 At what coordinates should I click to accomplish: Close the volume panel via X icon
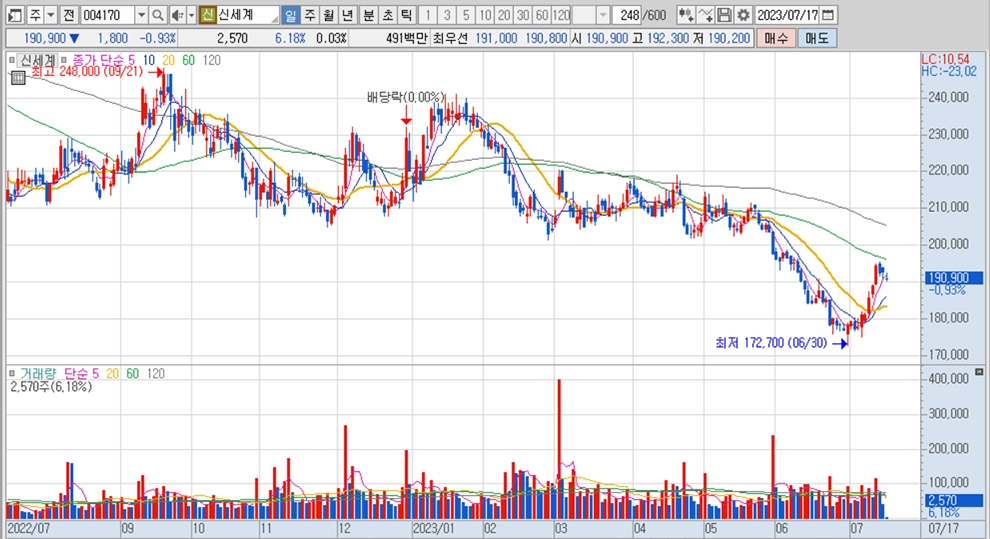(x=979, y=372)
